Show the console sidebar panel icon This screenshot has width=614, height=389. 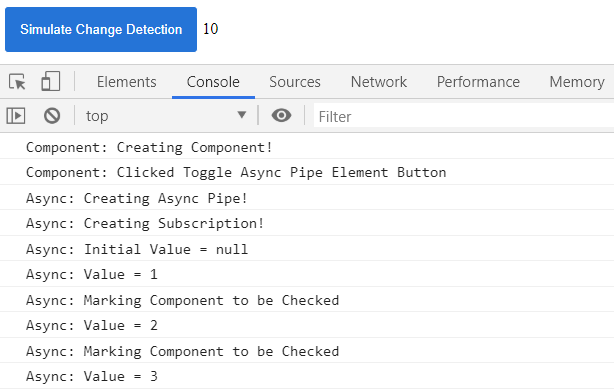(x=16, y=116)
